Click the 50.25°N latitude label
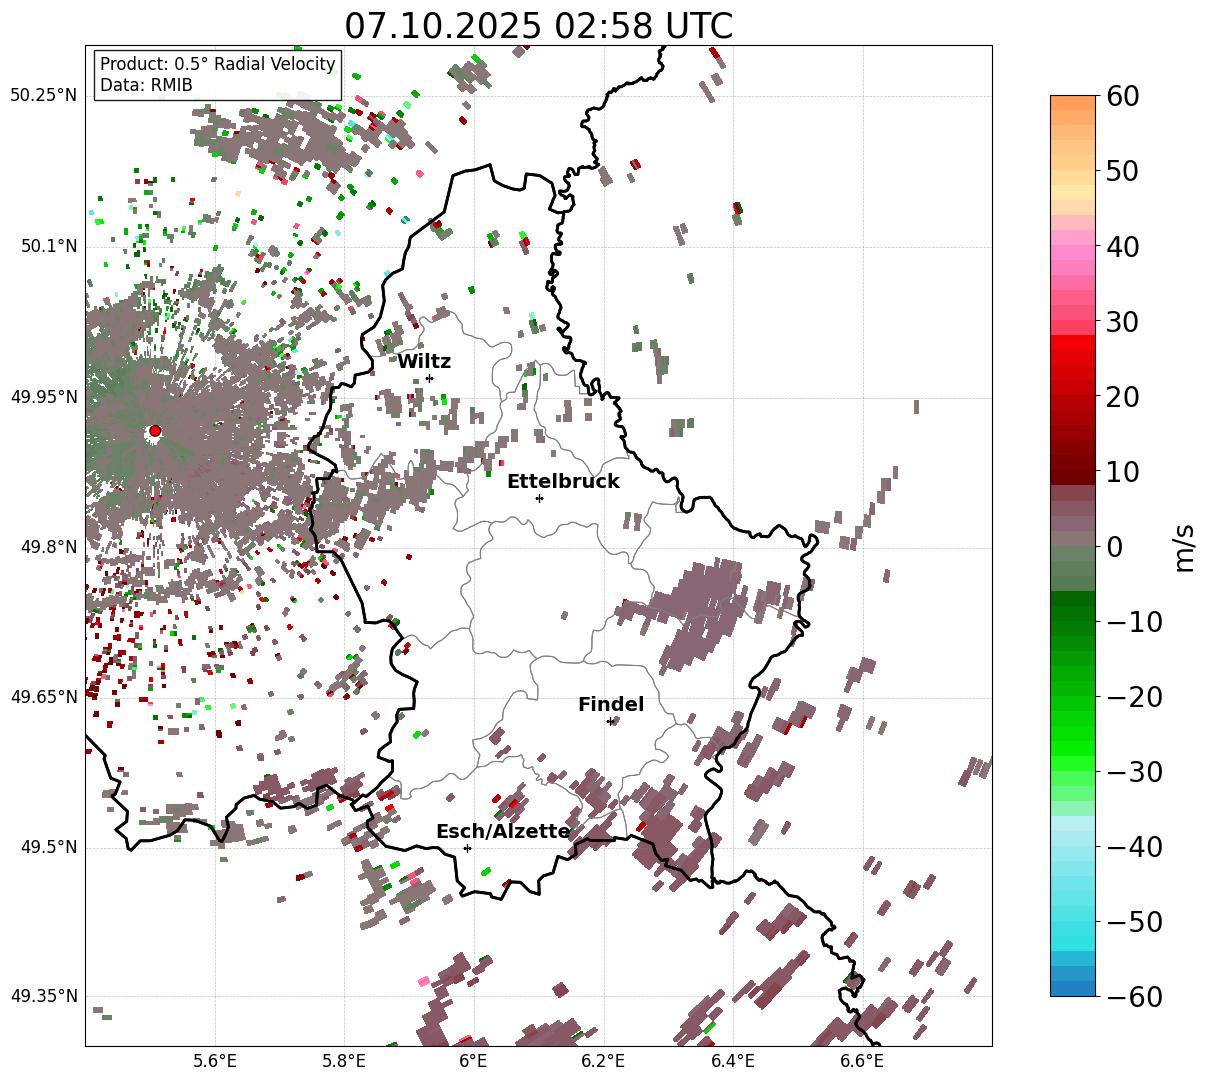 coord(43,96)
